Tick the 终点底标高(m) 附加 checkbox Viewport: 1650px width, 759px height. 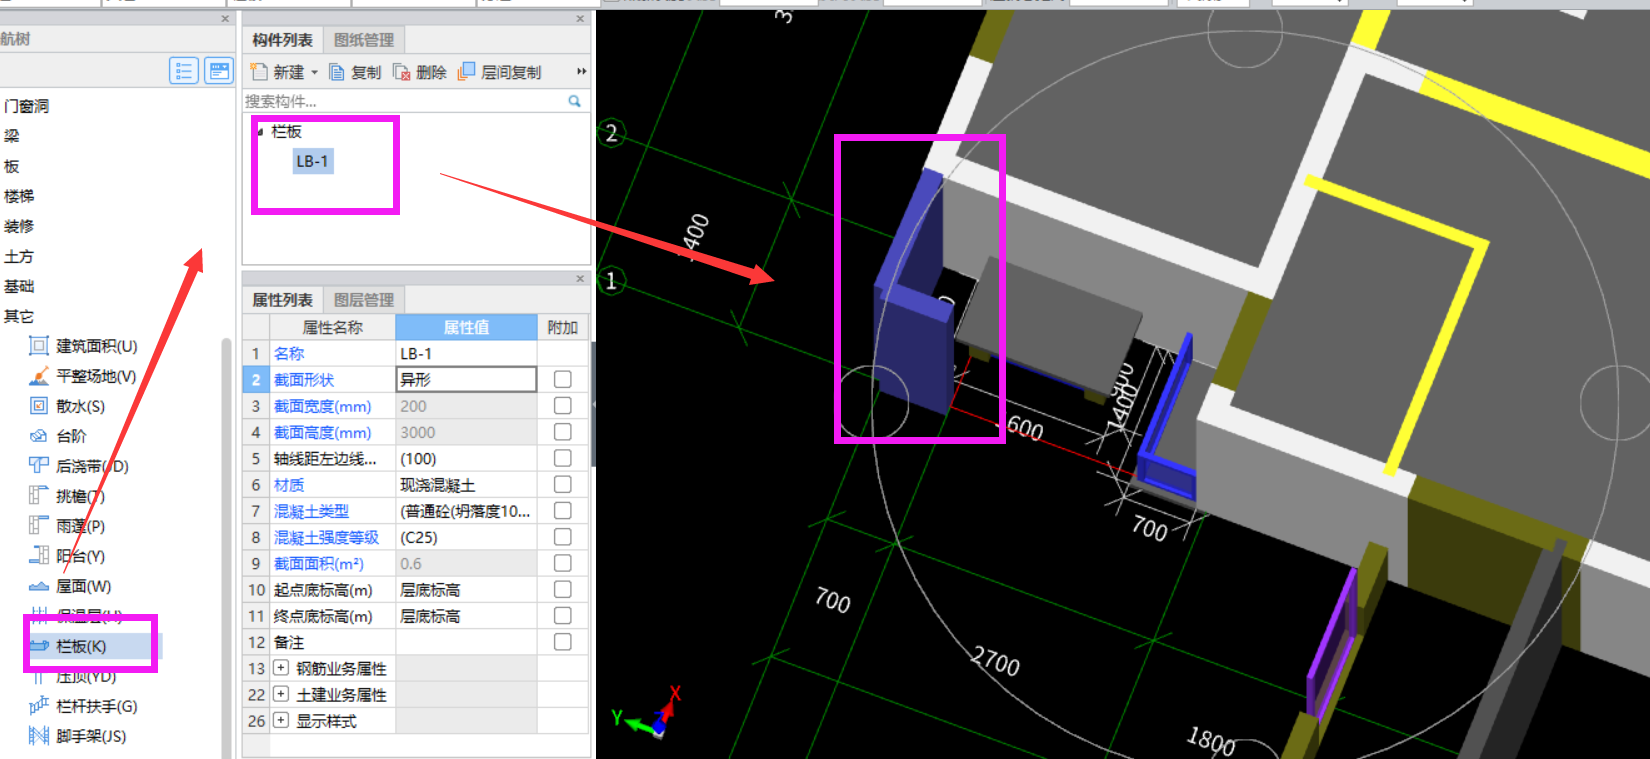point(563,616)
